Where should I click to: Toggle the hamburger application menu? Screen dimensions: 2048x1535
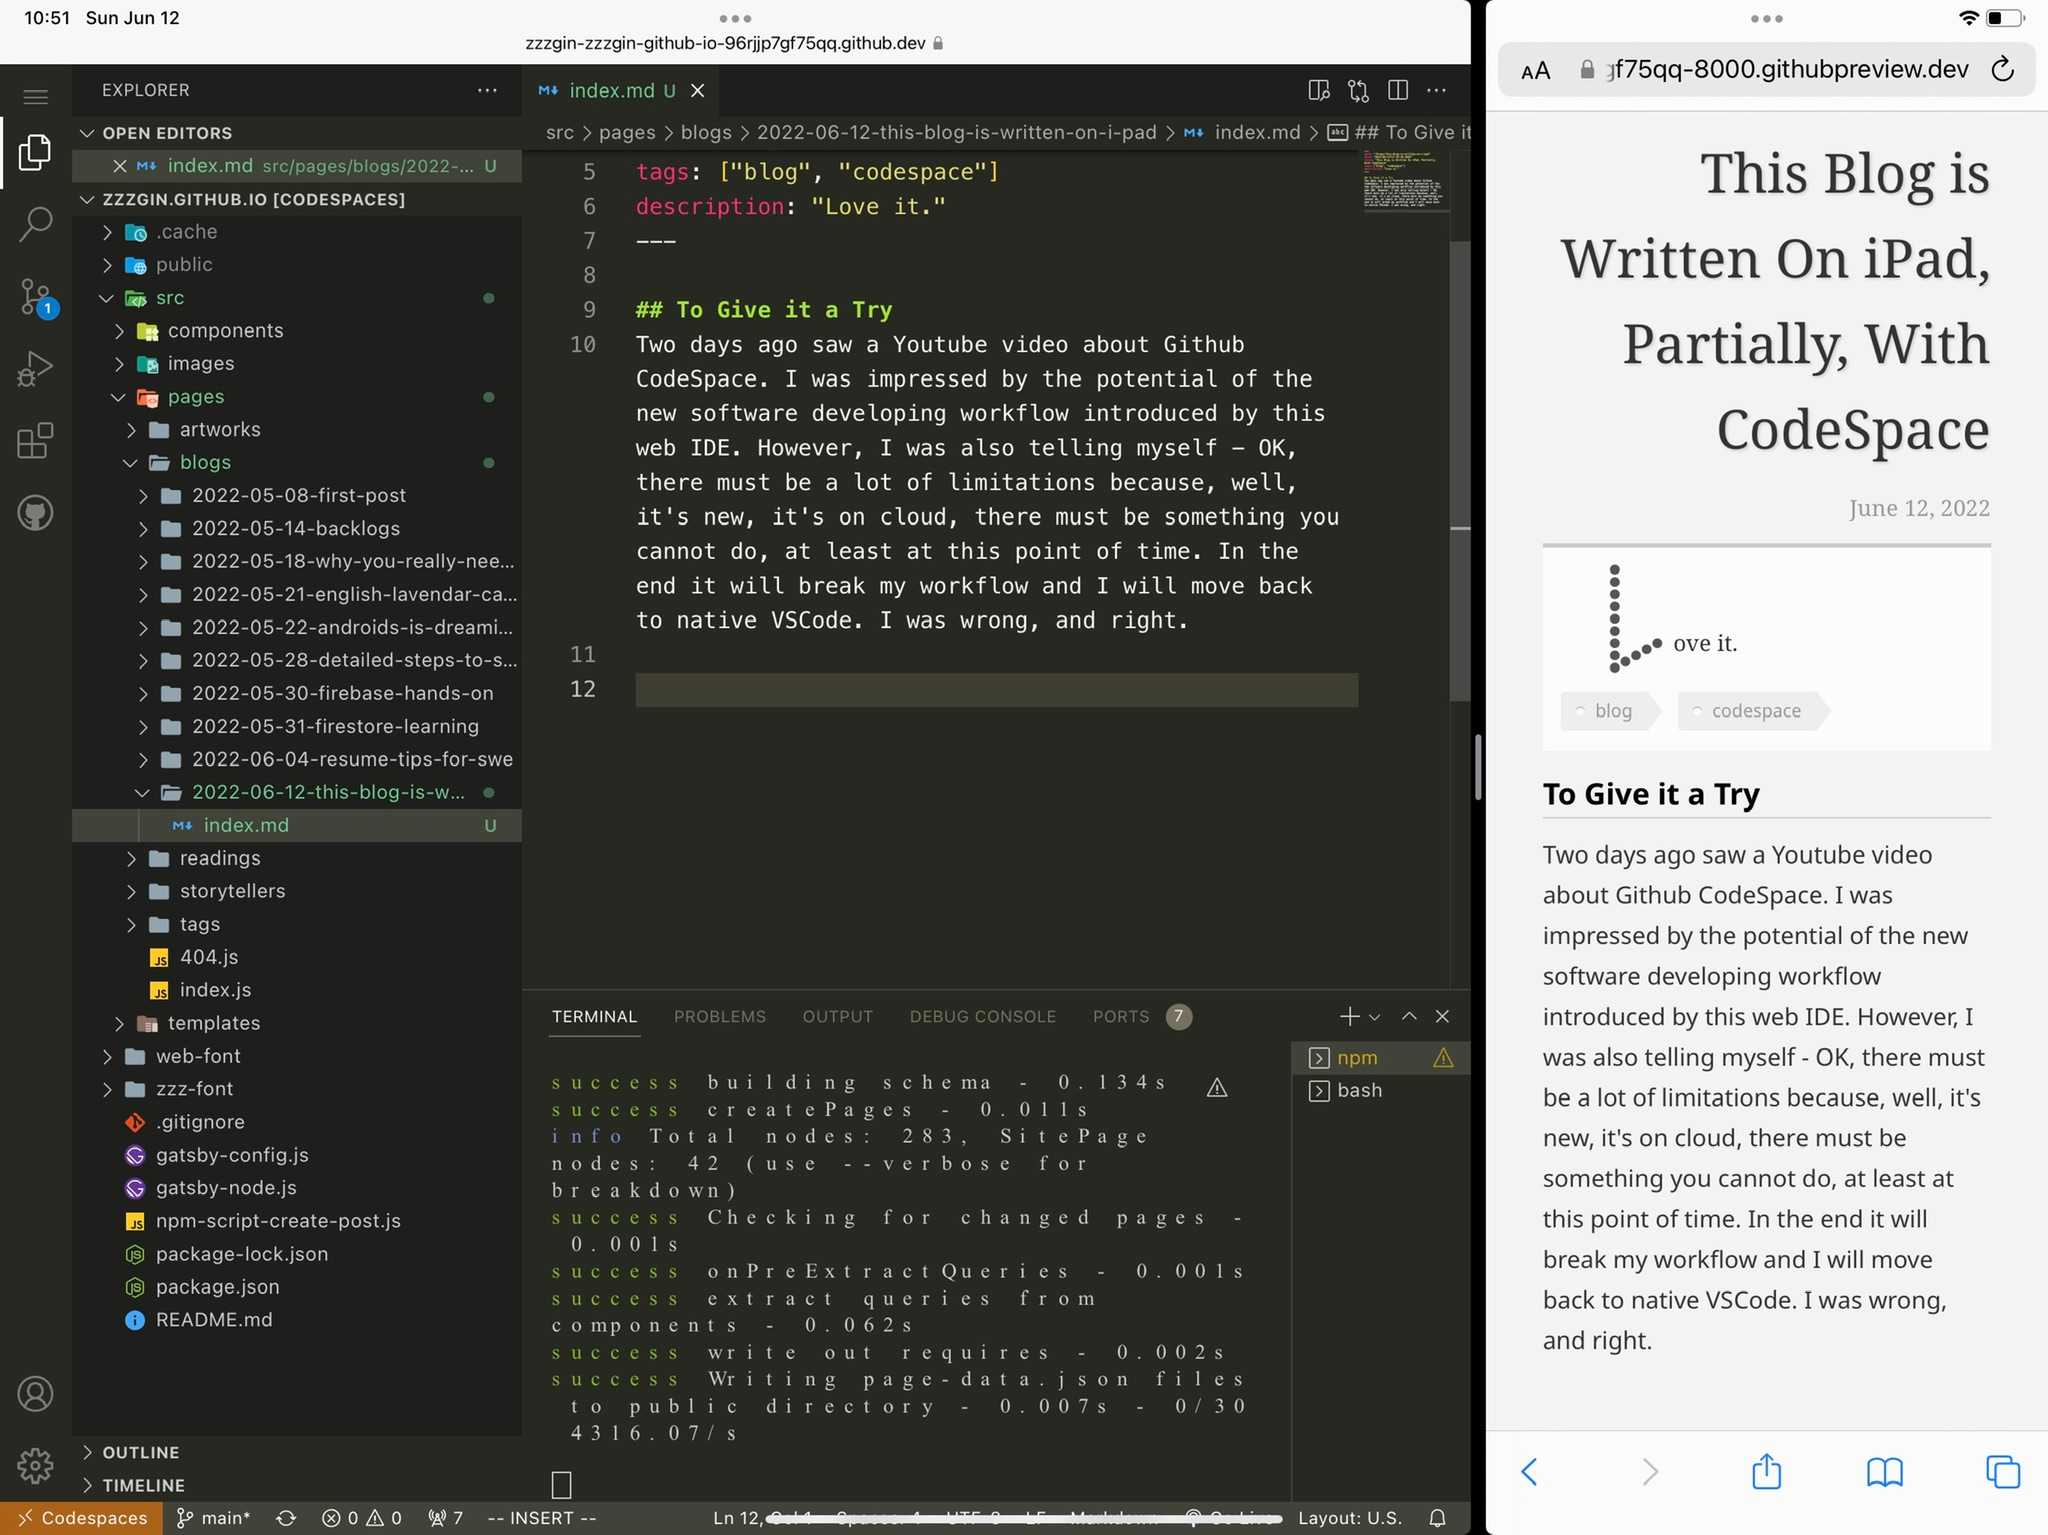point(36,96)
